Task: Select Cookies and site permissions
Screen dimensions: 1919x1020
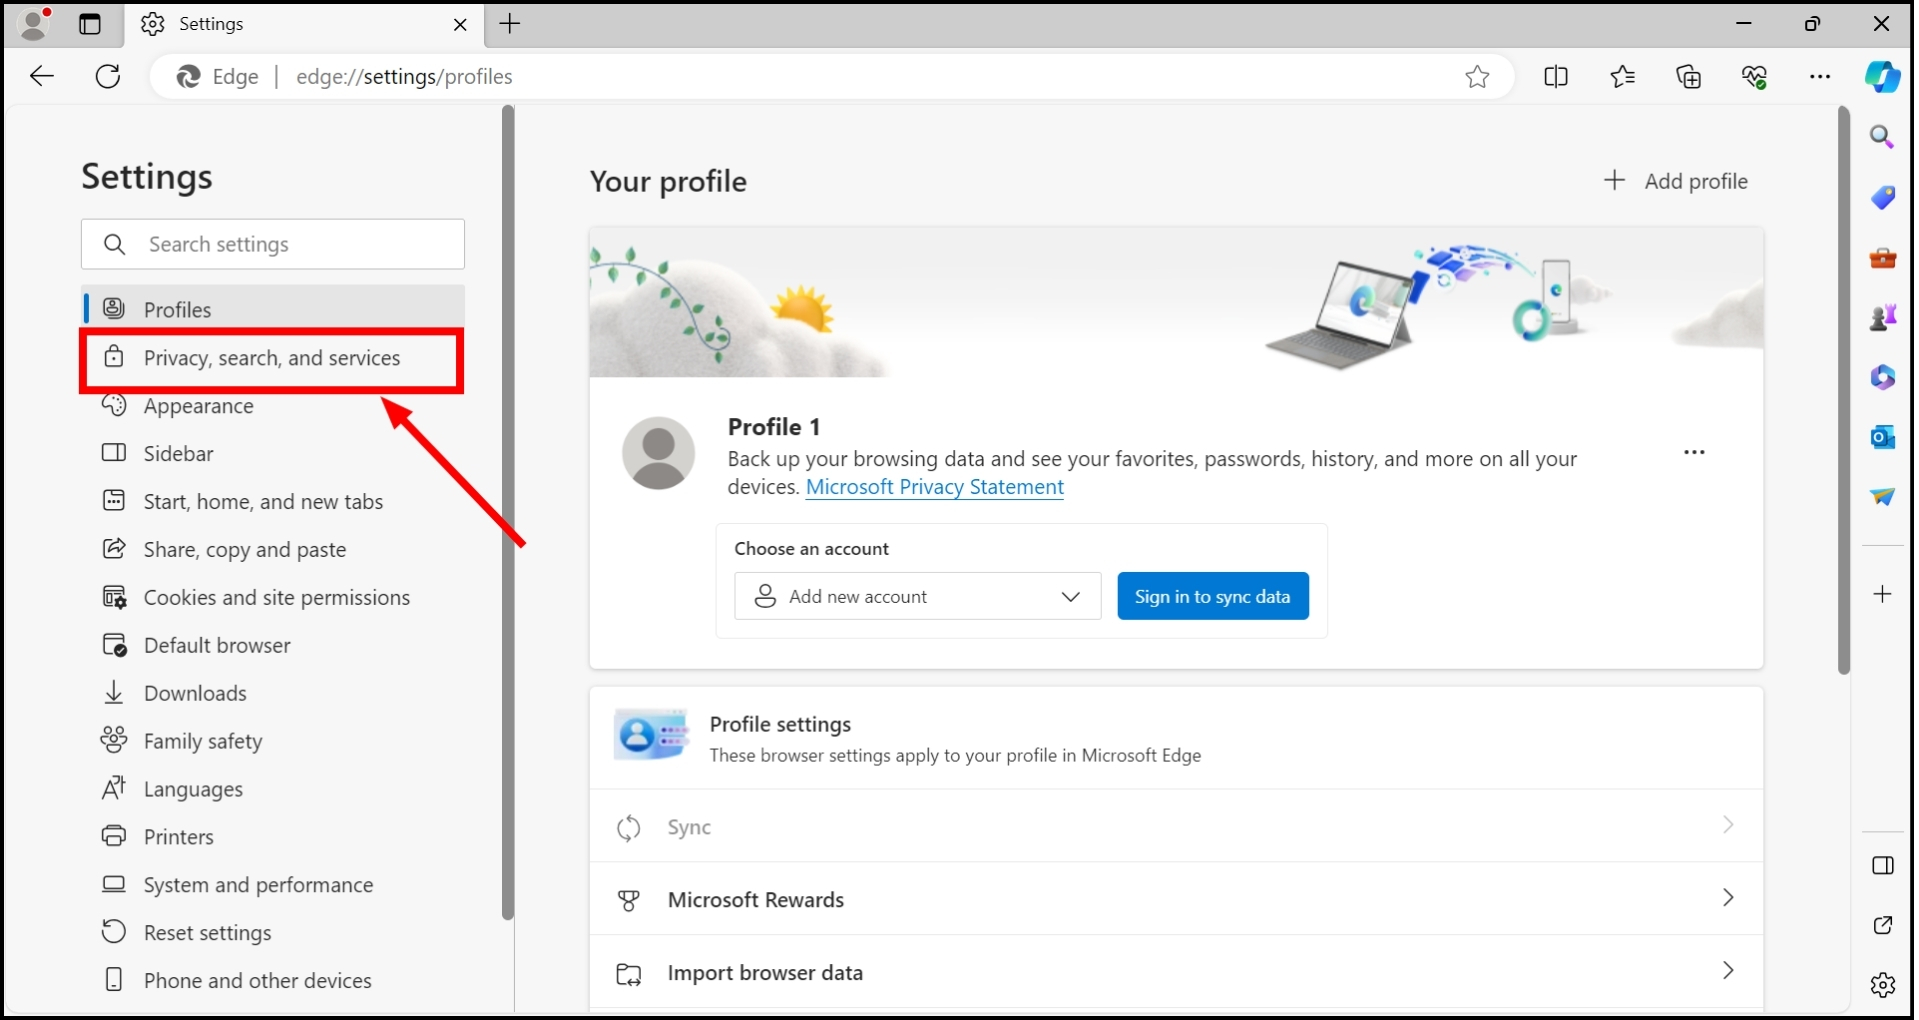Action: coord(276,597)
